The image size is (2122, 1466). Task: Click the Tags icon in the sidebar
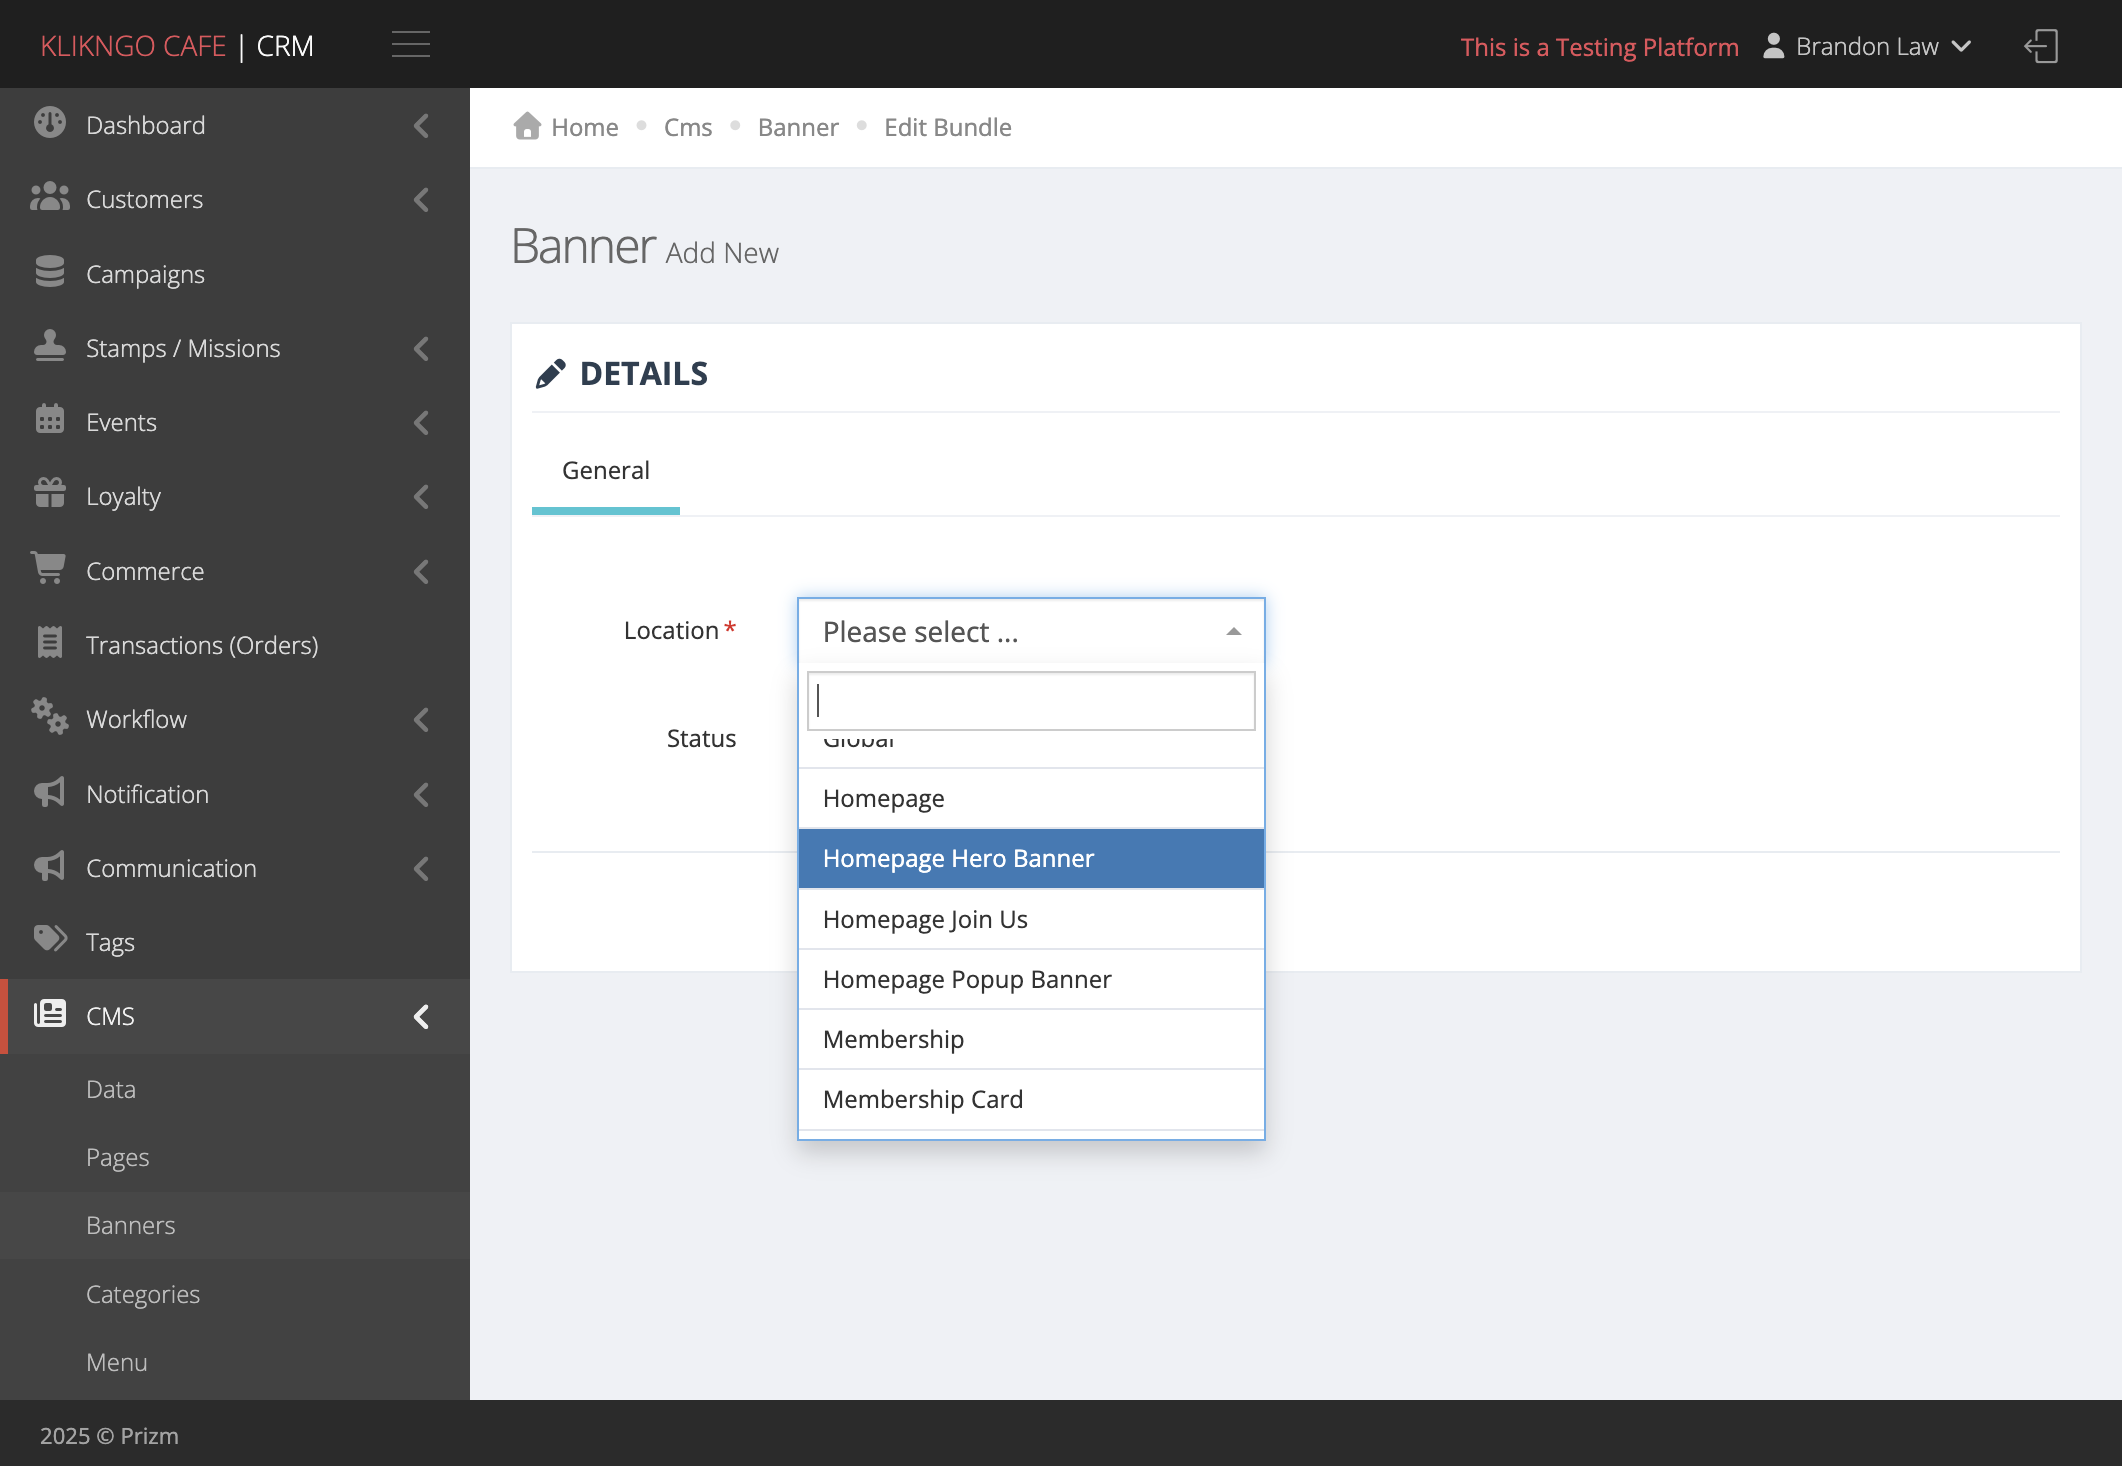(x=50, y=939)
